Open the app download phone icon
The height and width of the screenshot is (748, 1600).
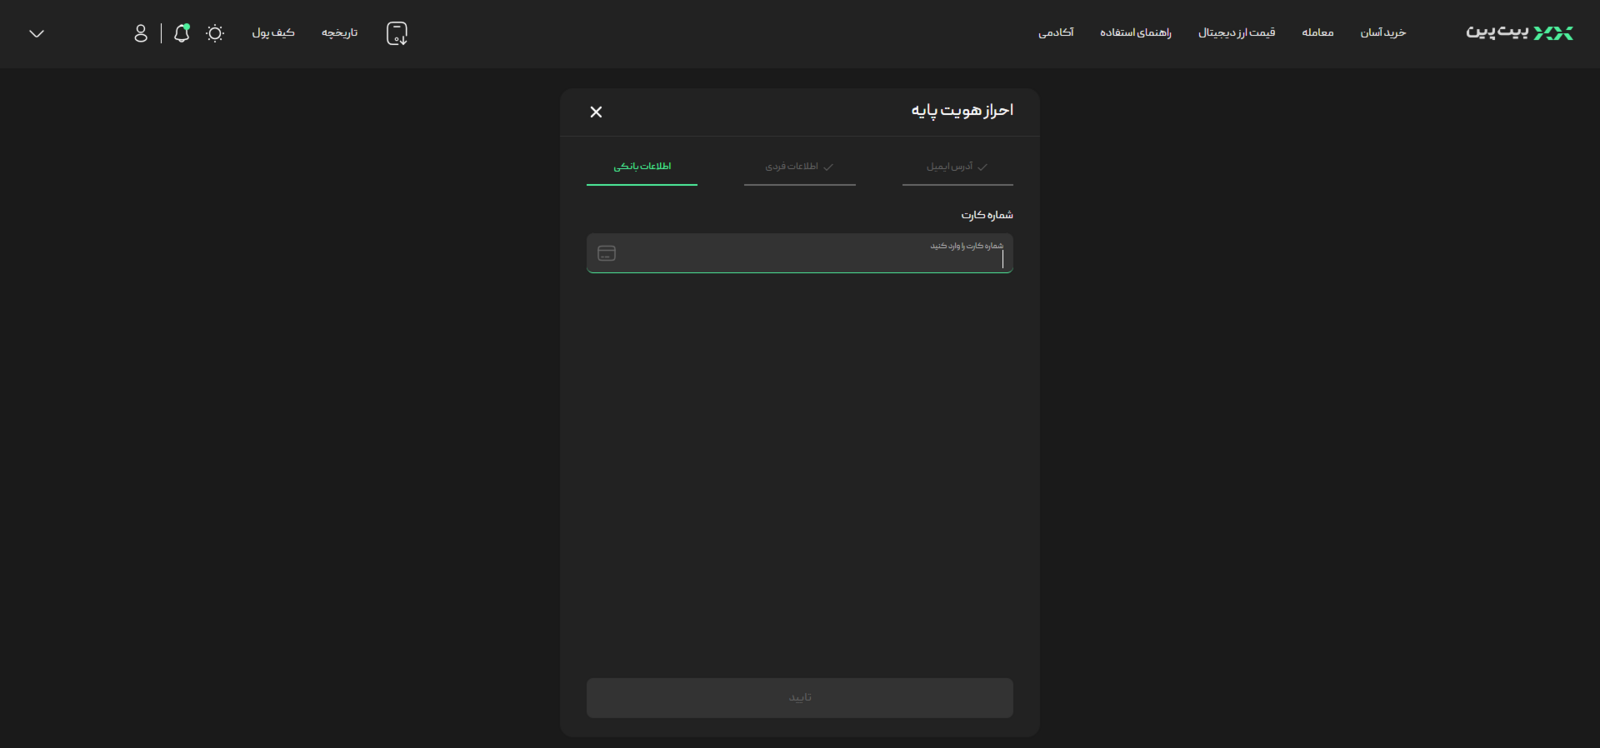click(x=397, y=34)
